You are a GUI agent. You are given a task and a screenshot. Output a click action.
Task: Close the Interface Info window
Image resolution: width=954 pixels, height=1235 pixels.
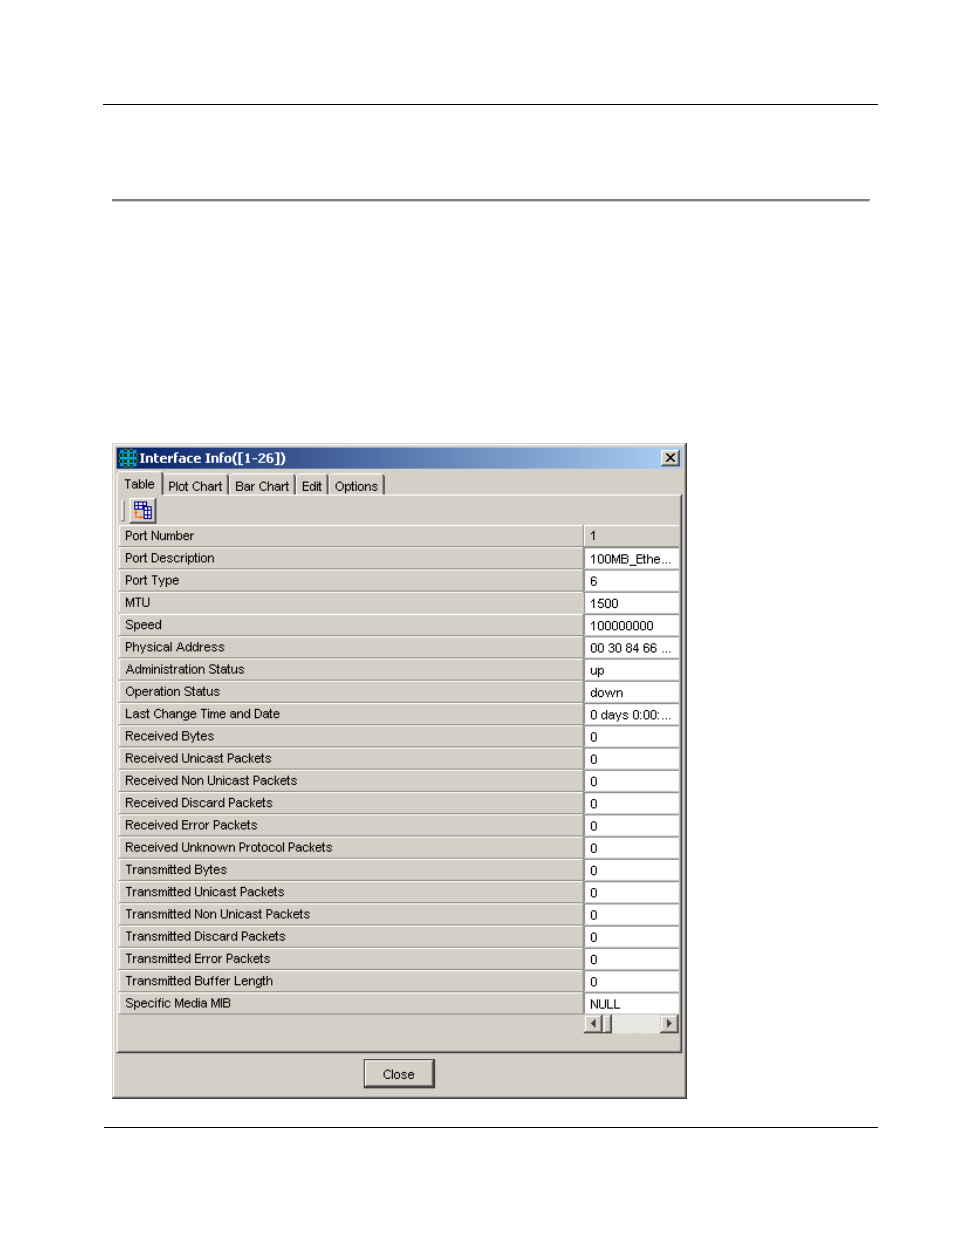(670, 458)
